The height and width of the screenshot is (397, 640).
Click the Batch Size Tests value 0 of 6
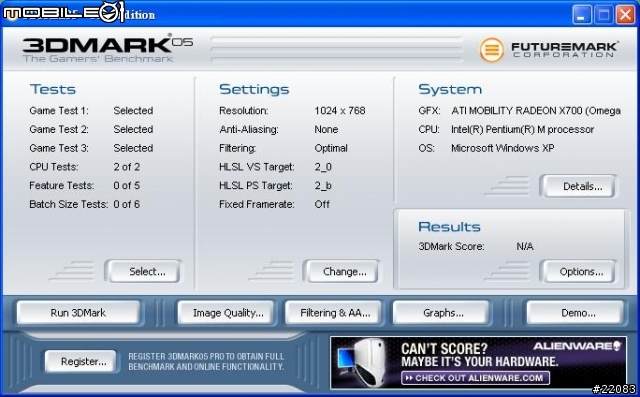127,204
